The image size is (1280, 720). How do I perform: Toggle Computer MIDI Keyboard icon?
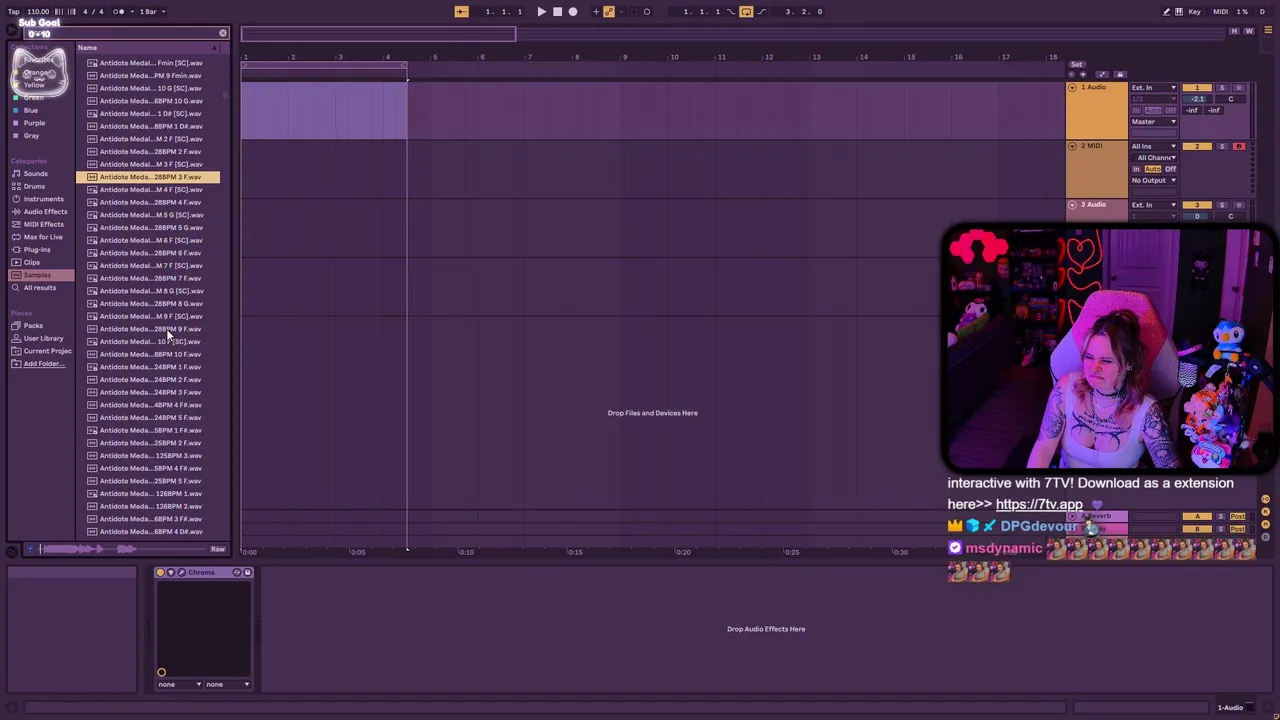pyautogui.click(x=1179, y=12)
